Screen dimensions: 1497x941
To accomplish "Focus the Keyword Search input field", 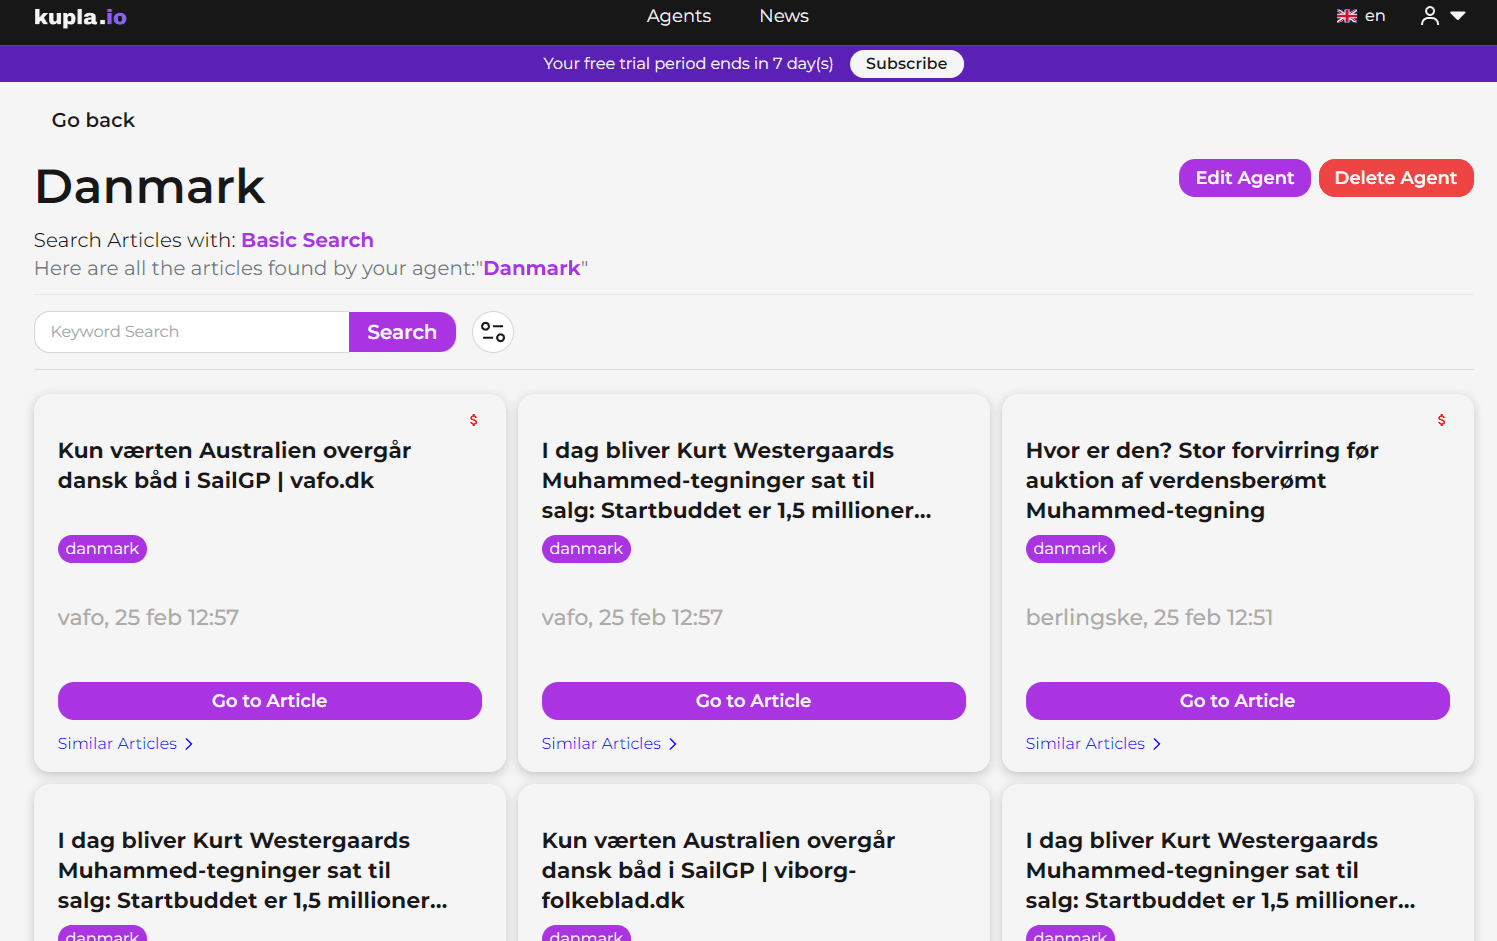I will point(192,332).
